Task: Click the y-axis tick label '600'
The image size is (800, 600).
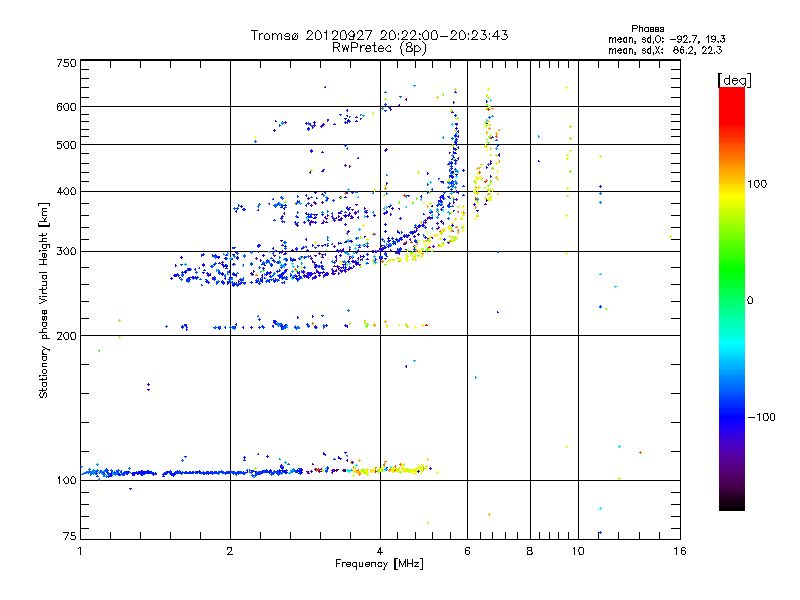Action: pos(66,107)
